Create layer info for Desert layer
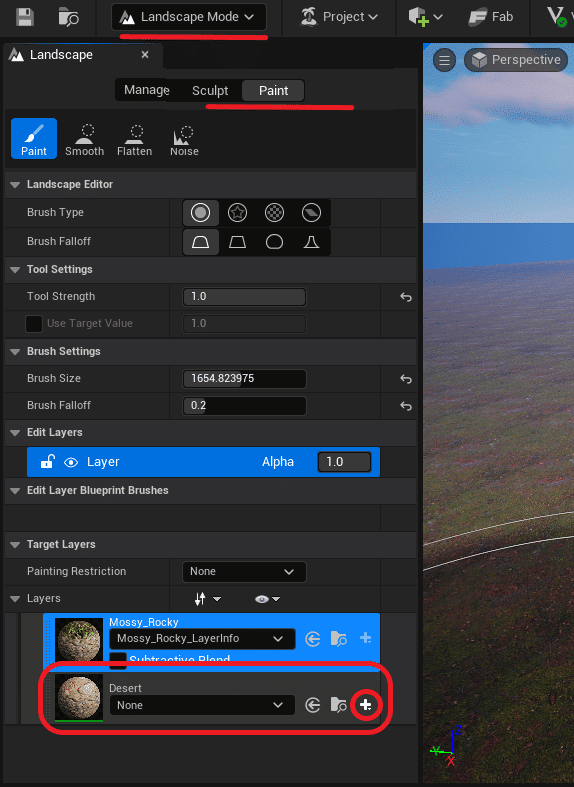 tap(366, 705)
